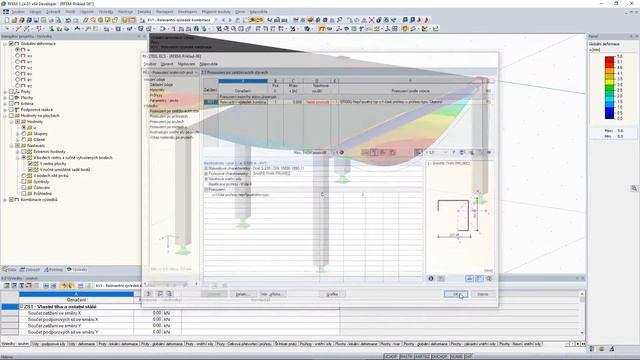Image resolution: width=640 pixels, height=360 pixels.
Task: Open the load case combination dropdown
Action: (x=216, y=20)
